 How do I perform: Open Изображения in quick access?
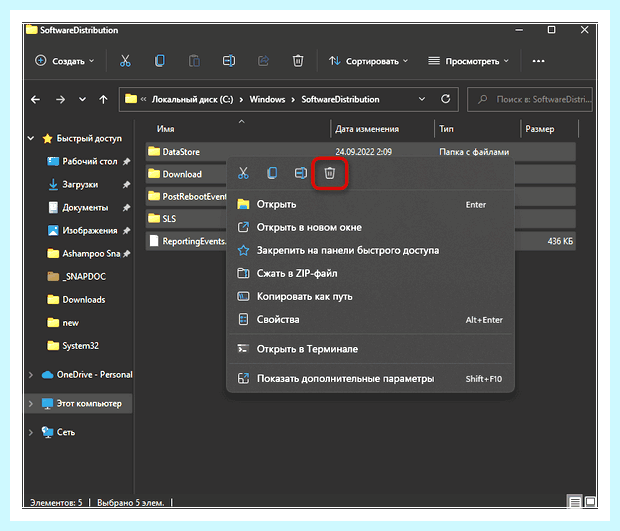click(x=90, y=231)
